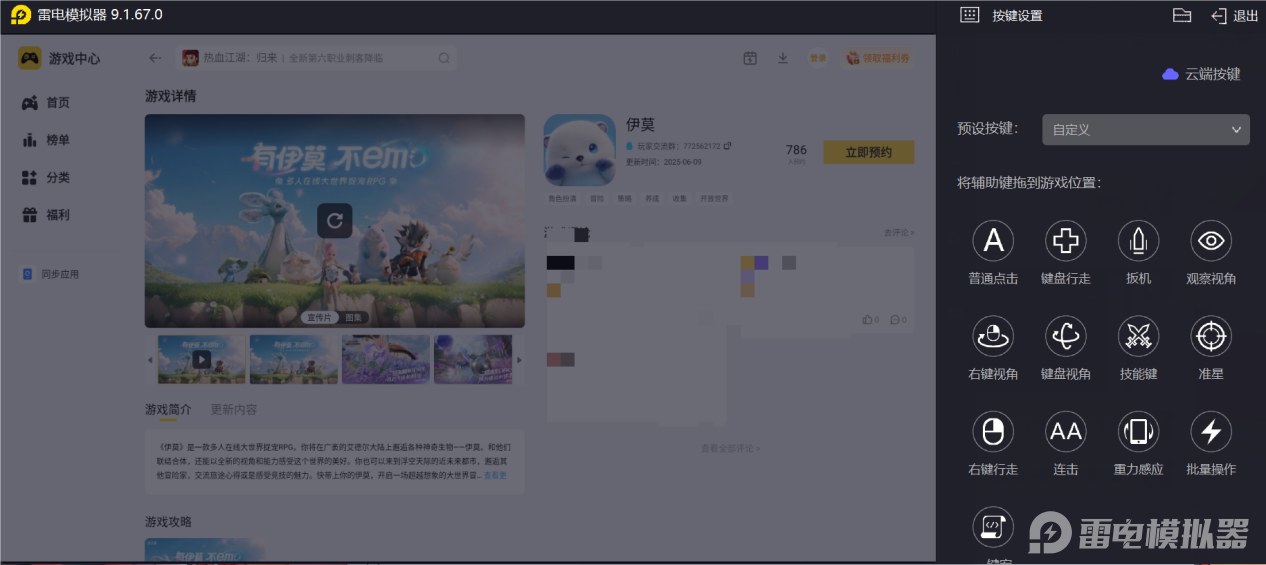Select the second preview thumbnail
The height and width of the screenshot is (565, 1266).
click(294, 359)
